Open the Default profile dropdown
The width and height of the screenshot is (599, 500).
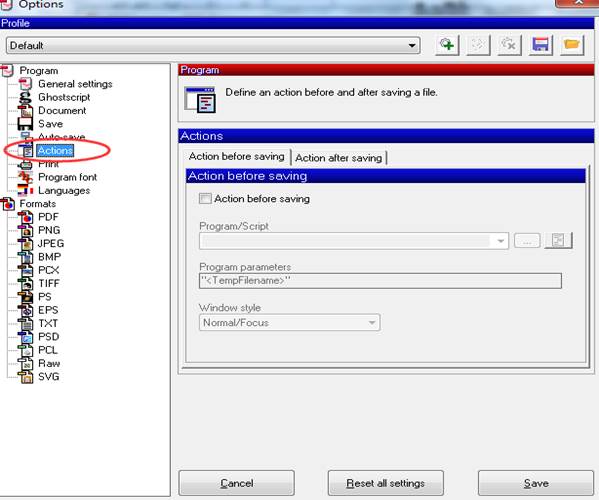pos(213,46)
